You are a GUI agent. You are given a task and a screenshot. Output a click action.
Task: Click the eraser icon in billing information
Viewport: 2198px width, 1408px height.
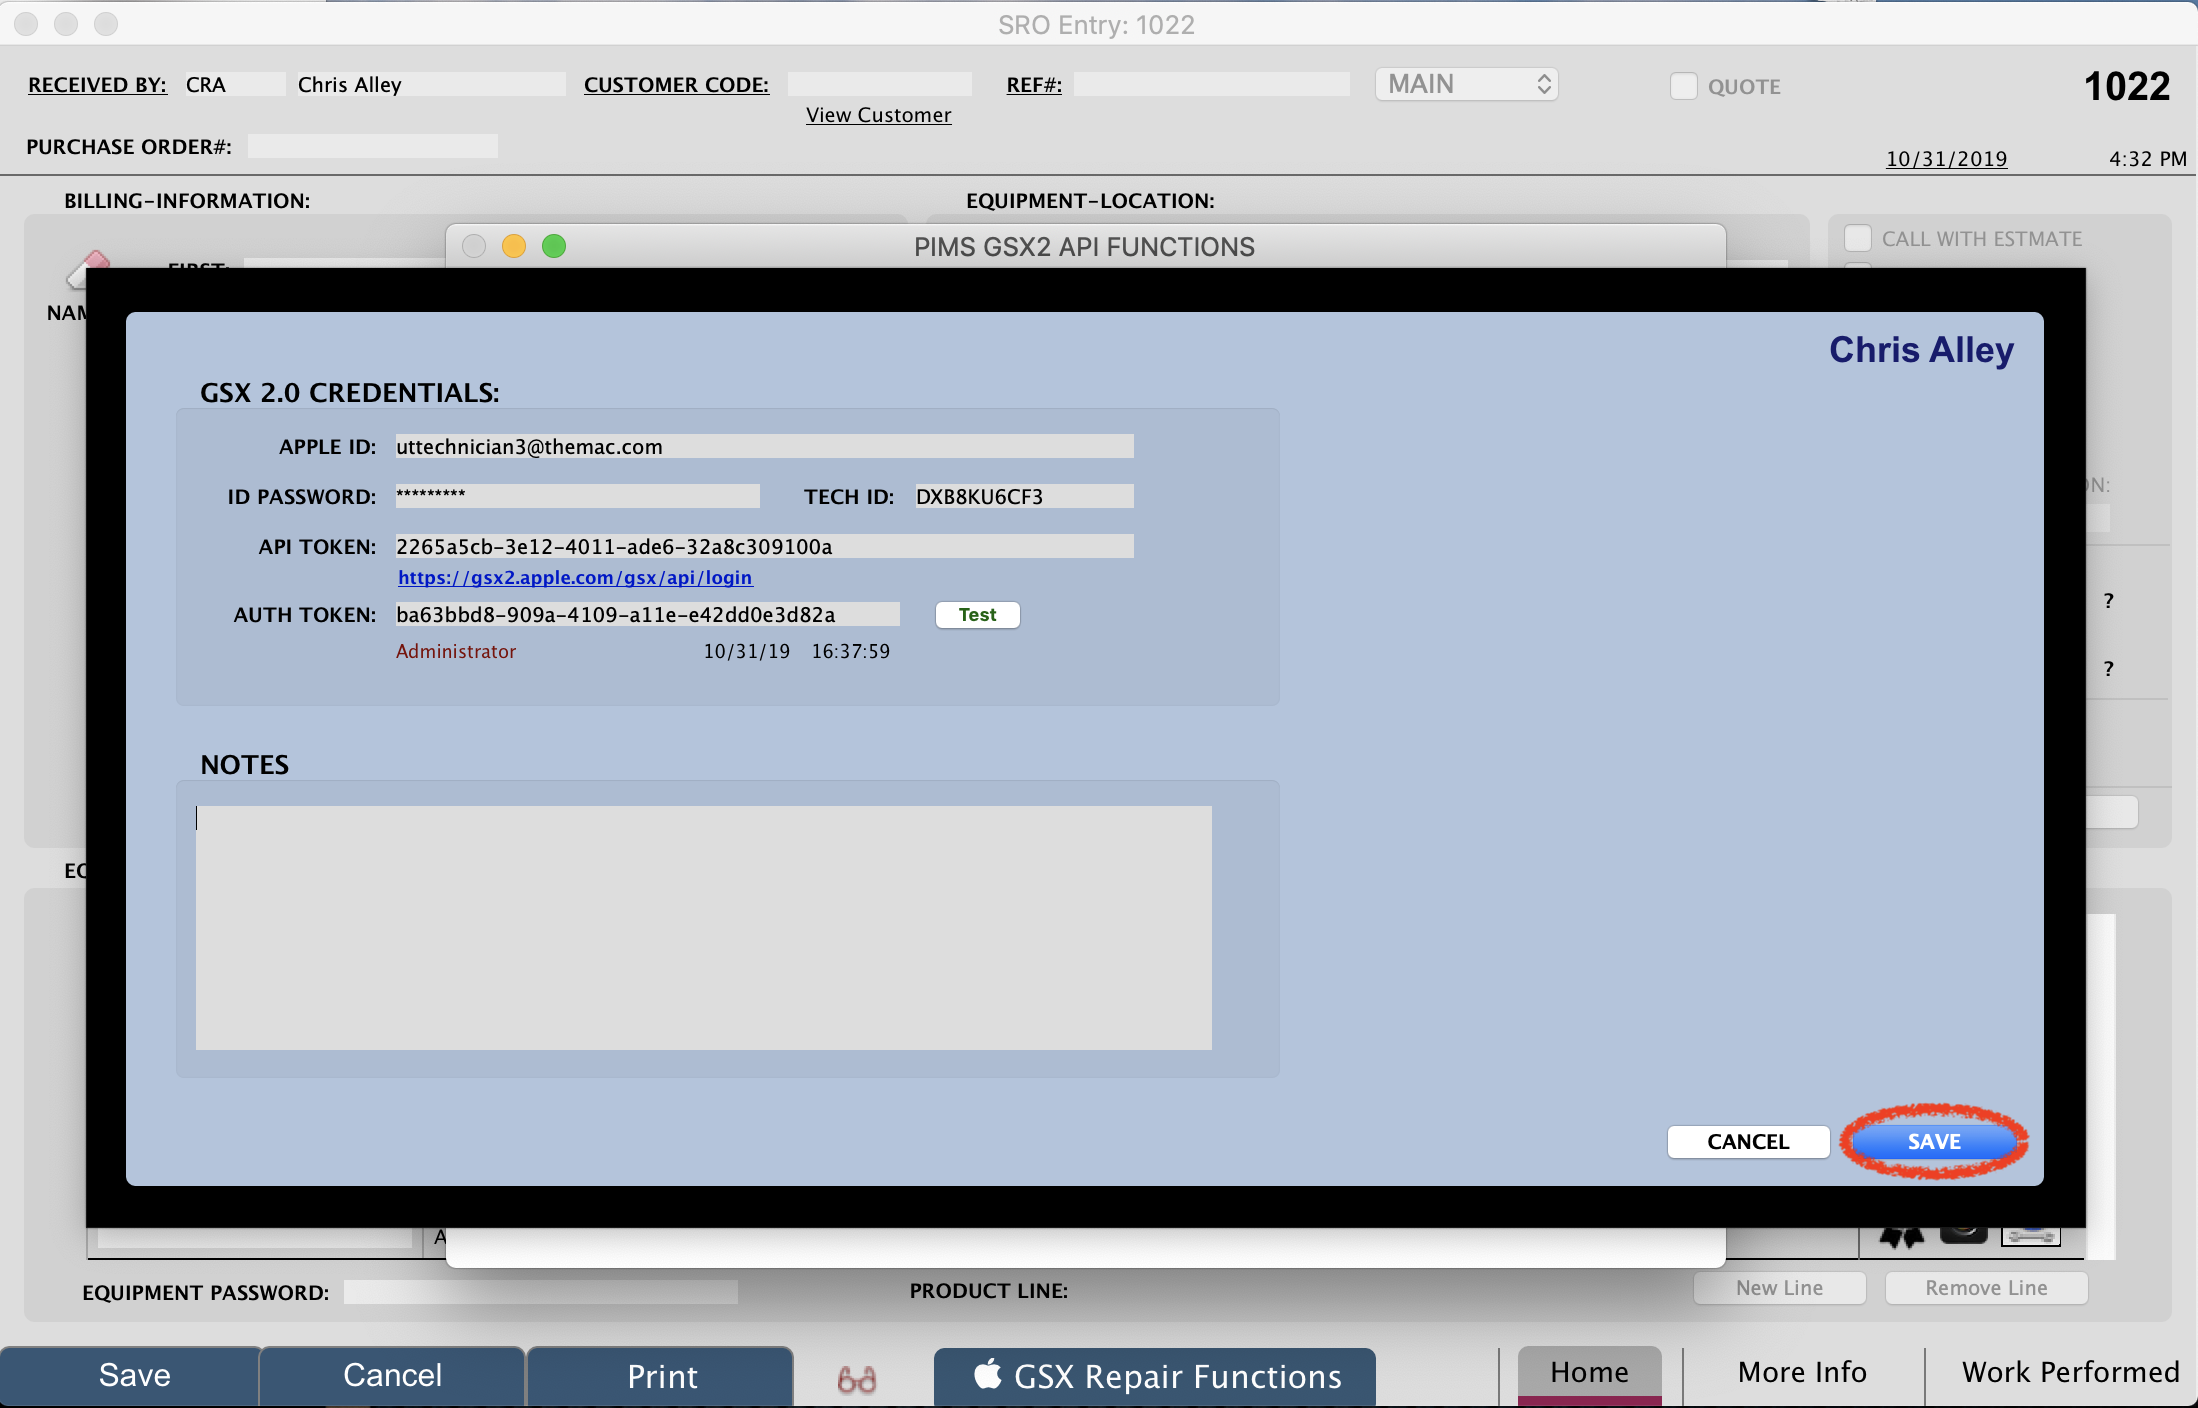click(88, 263)
